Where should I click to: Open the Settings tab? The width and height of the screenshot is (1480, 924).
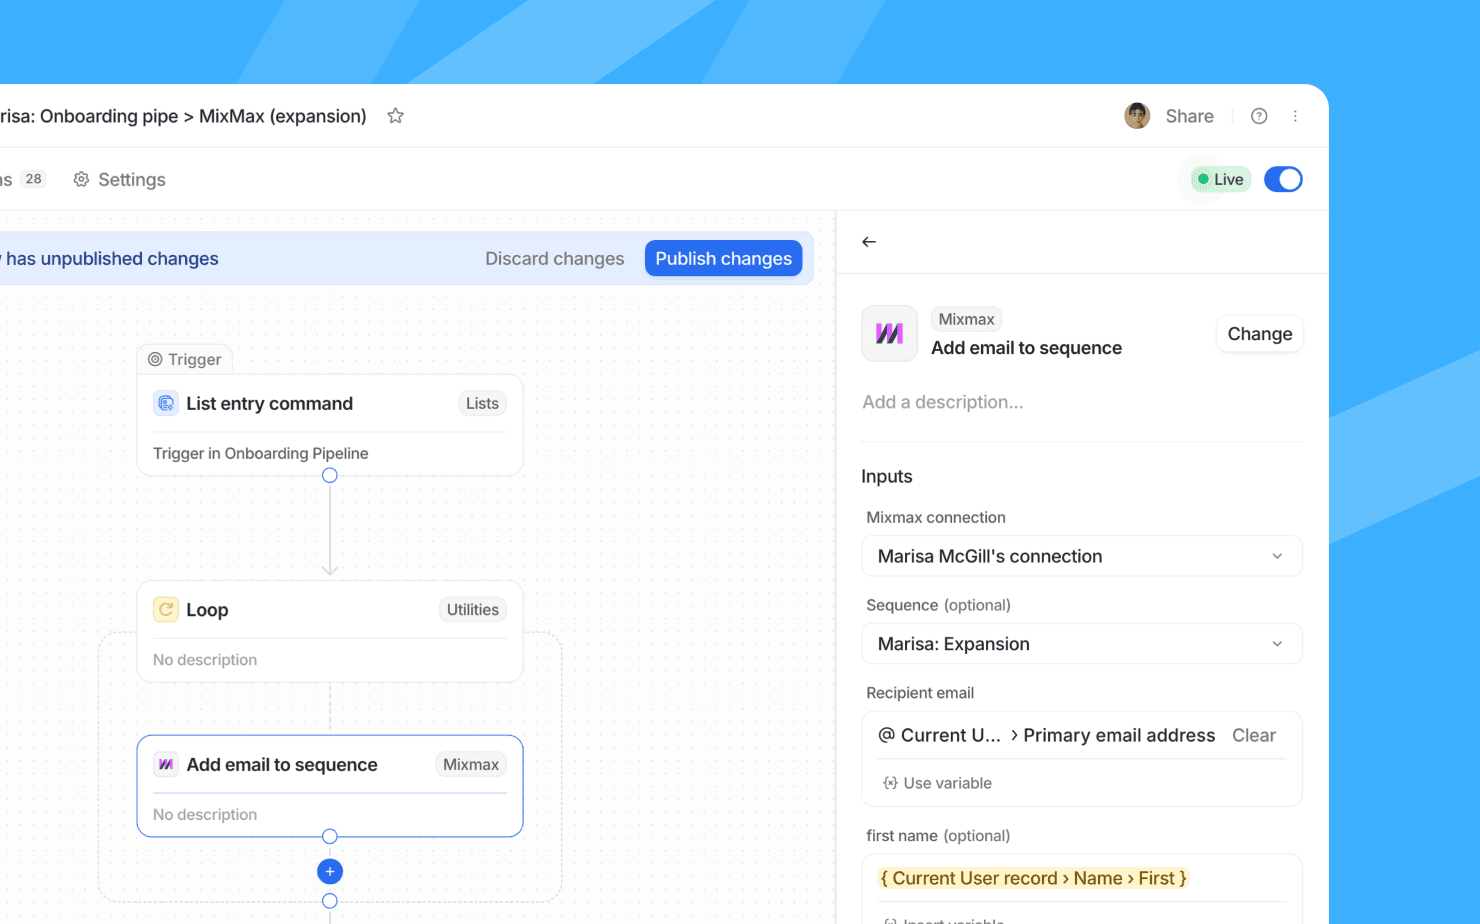(x=120, y=180)
